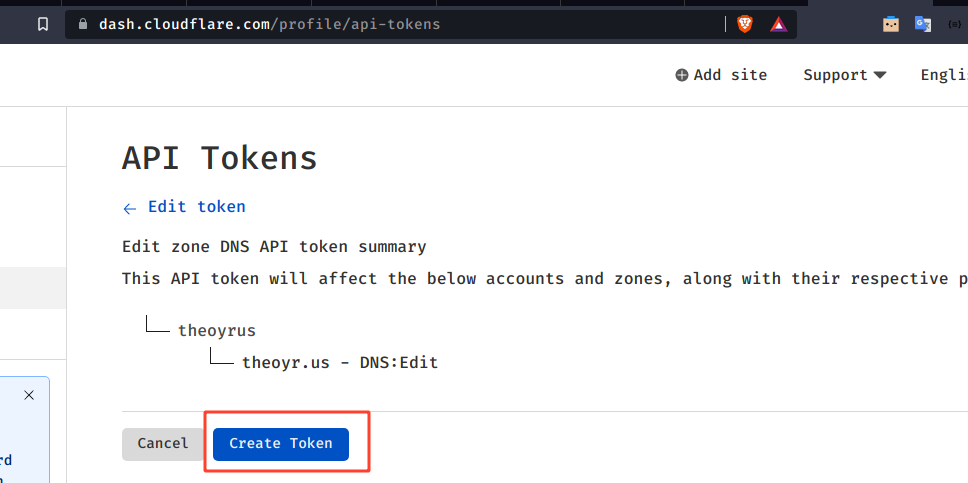Image resolution: width=968 pixels, height=483 pixels.
Task: Click the API Tokens page heading
Action: click(x=220, y=158)
